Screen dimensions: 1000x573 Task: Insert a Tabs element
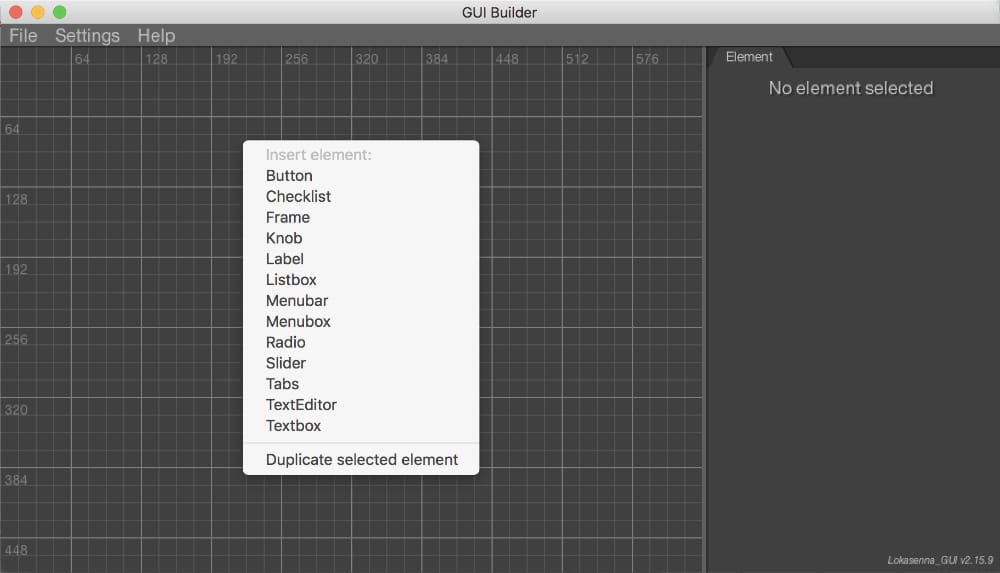361,384
